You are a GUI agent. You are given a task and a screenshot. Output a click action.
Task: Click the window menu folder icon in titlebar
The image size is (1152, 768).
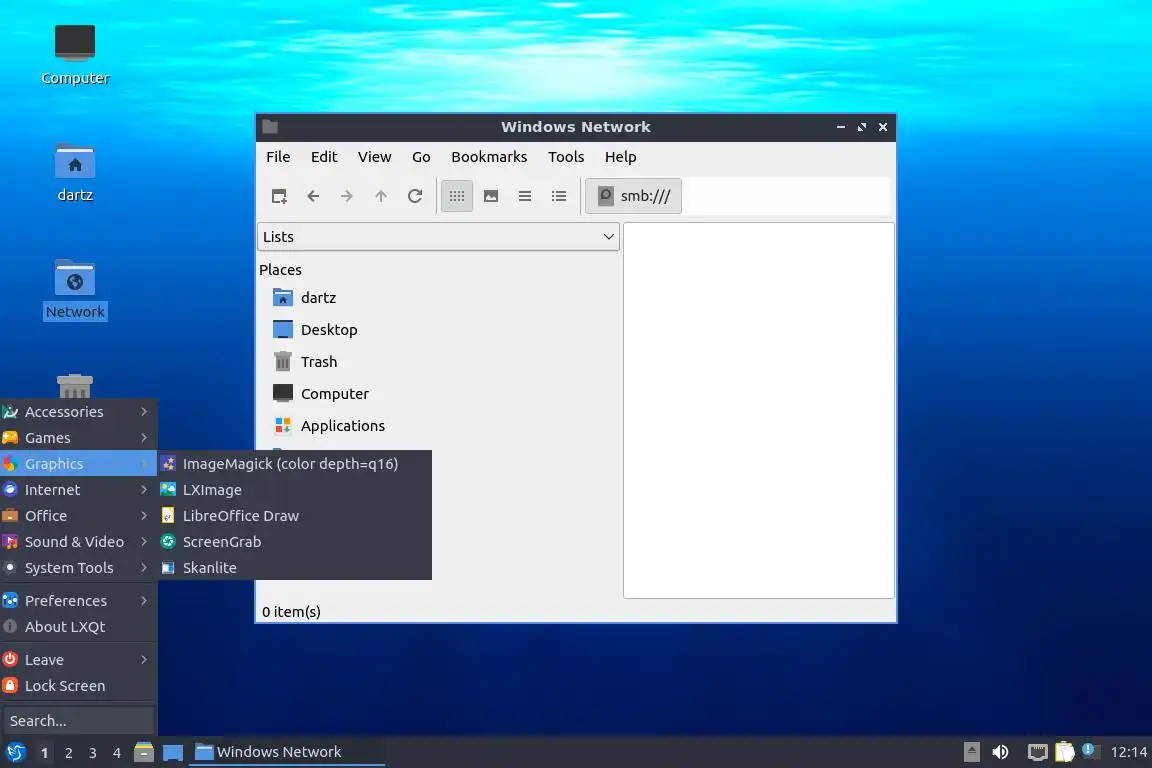[x=270, y=126]
